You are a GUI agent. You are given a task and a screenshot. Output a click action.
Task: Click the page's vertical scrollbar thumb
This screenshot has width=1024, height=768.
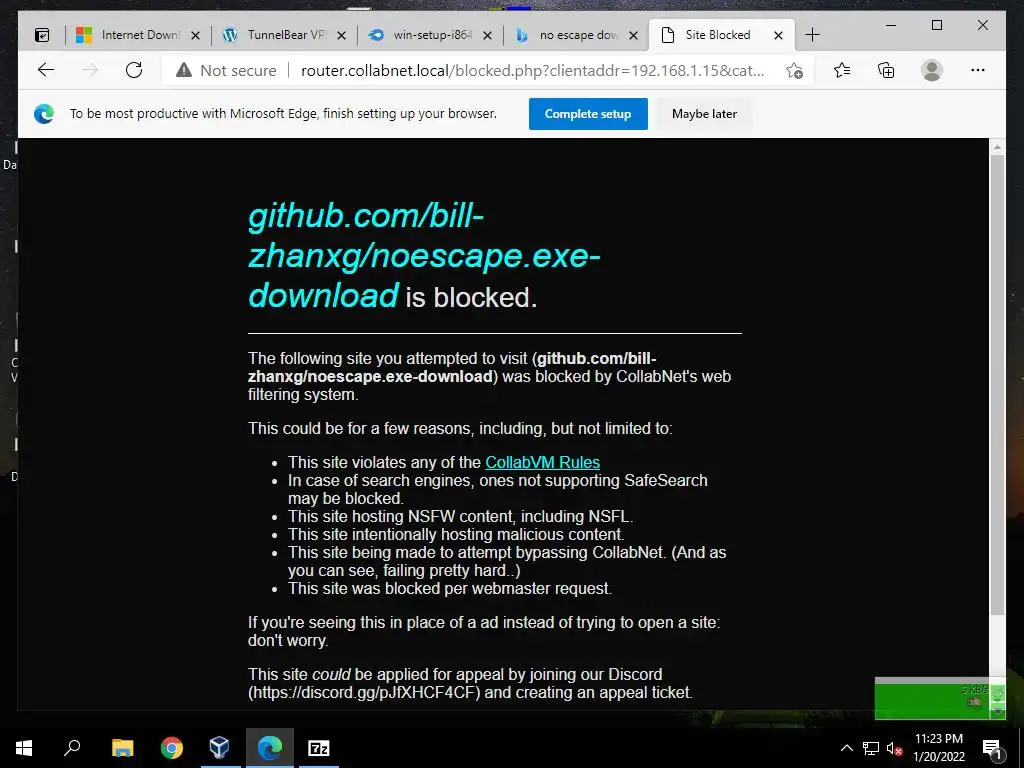pyautogui.click(x=997, y=385)
